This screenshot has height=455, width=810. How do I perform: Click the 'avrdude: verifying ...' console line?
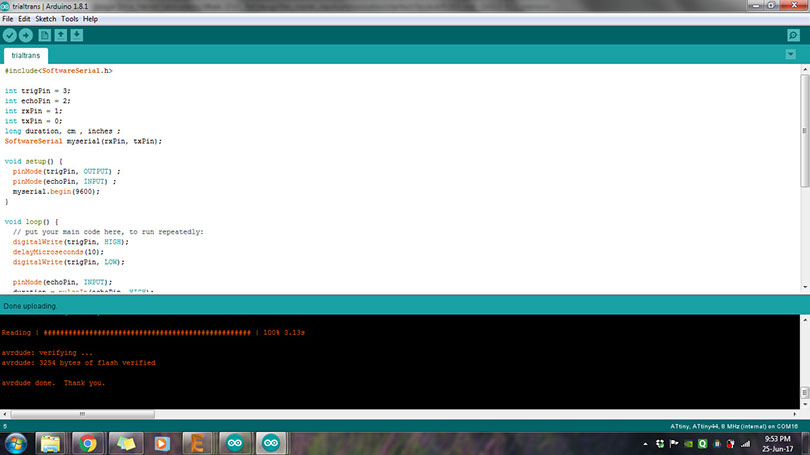pos(47,353)
